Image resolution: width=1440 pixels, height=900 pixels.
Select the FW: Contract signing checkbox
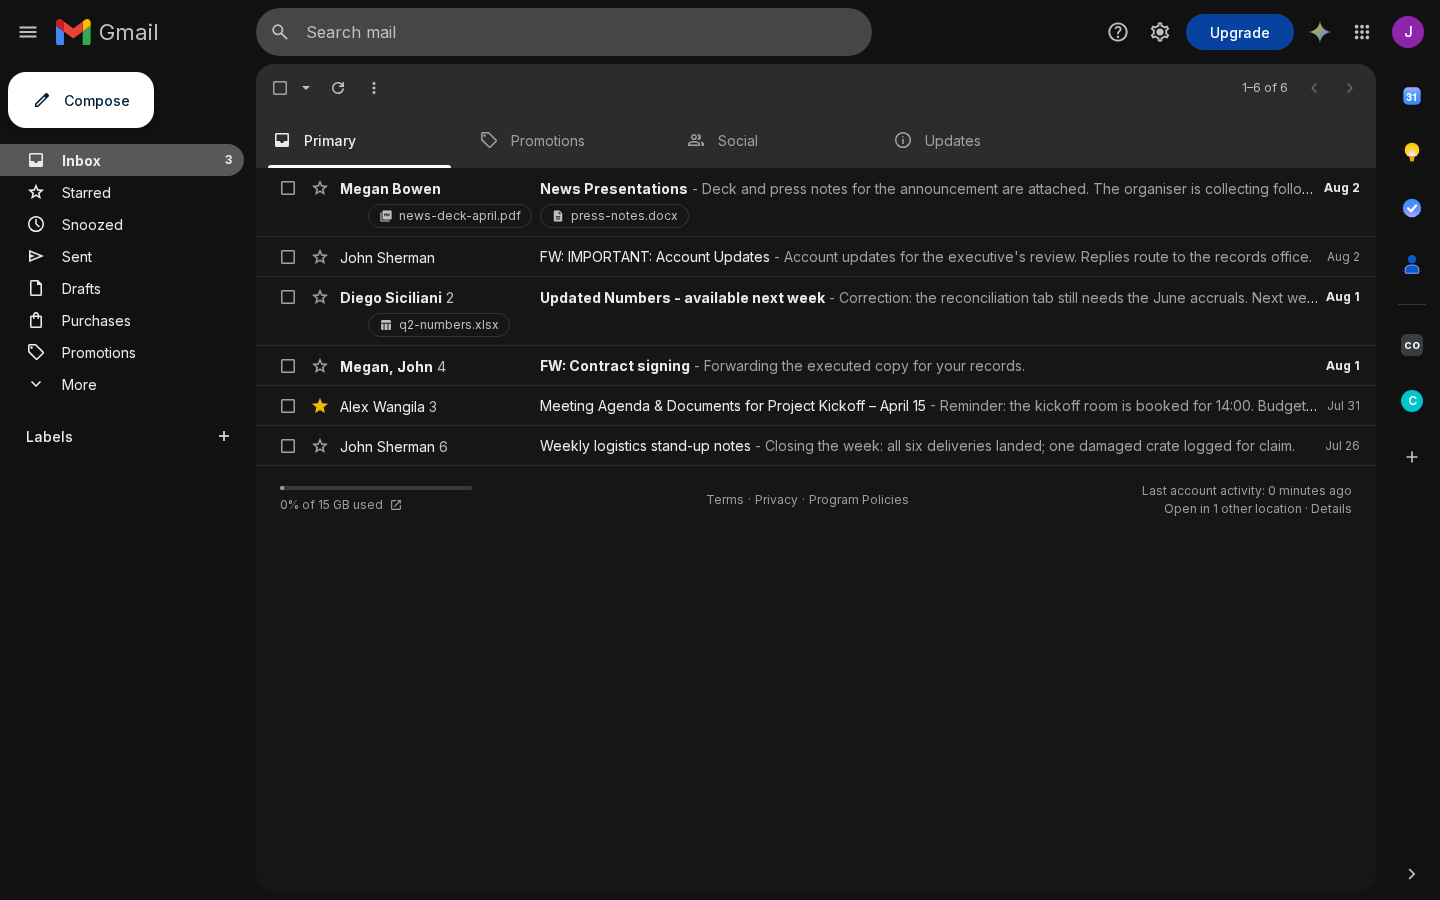pos(288,366)
